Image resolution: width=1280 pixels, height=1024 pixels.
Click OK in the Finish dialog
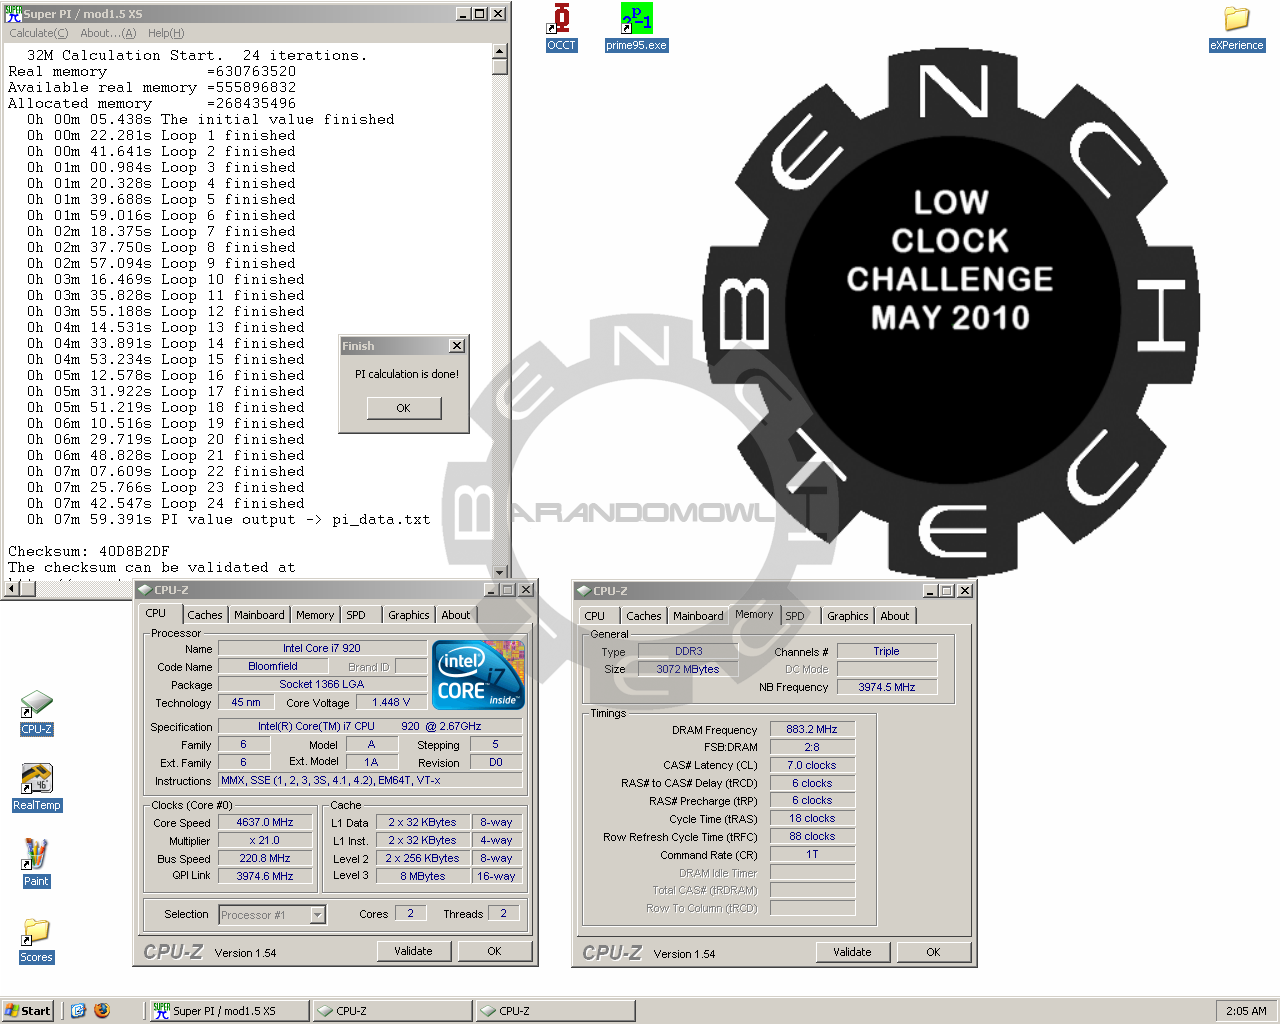pos(403,408)
